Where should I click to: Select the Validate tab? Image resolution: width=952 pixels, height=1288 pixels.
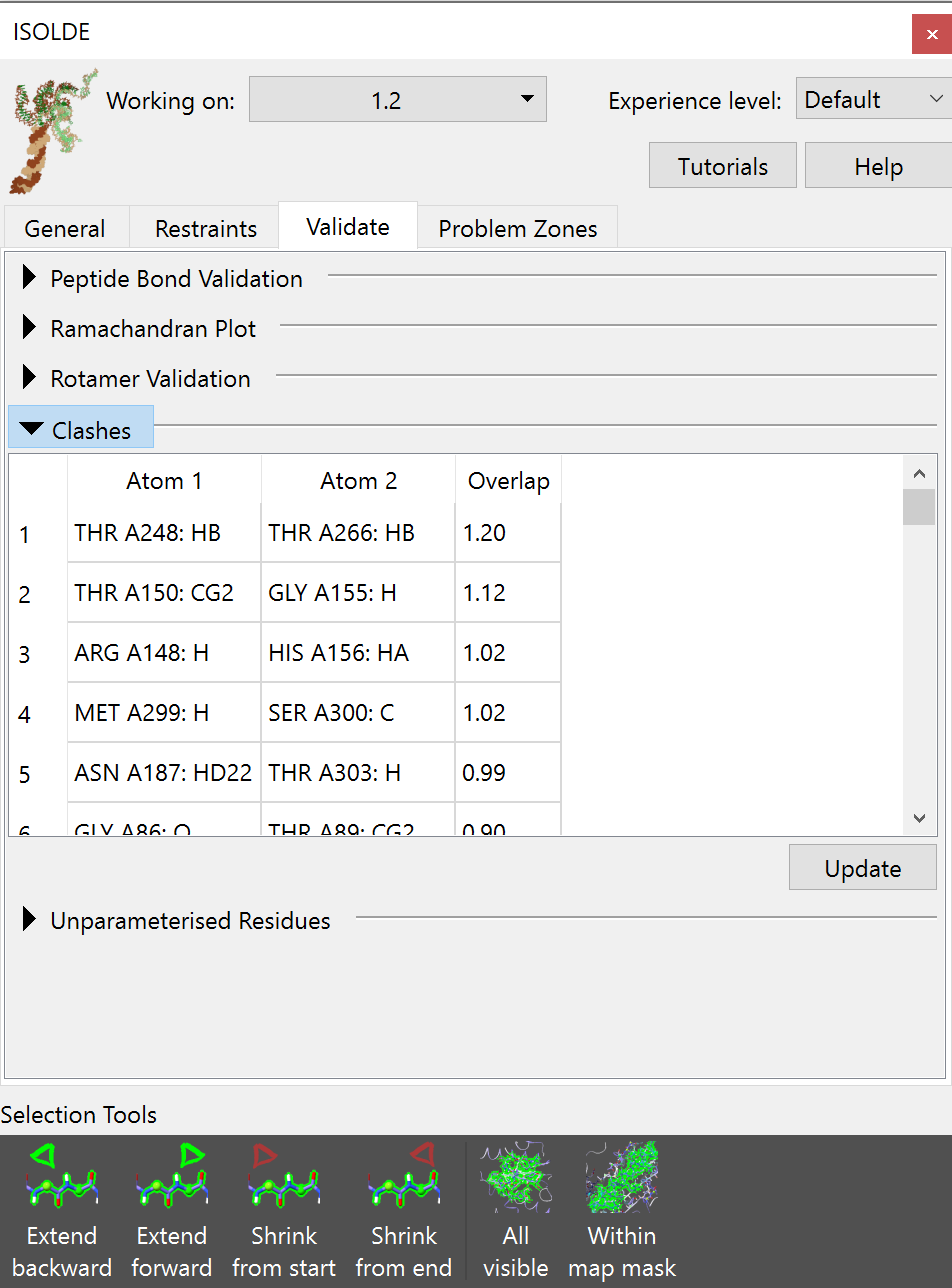[348, 226]
